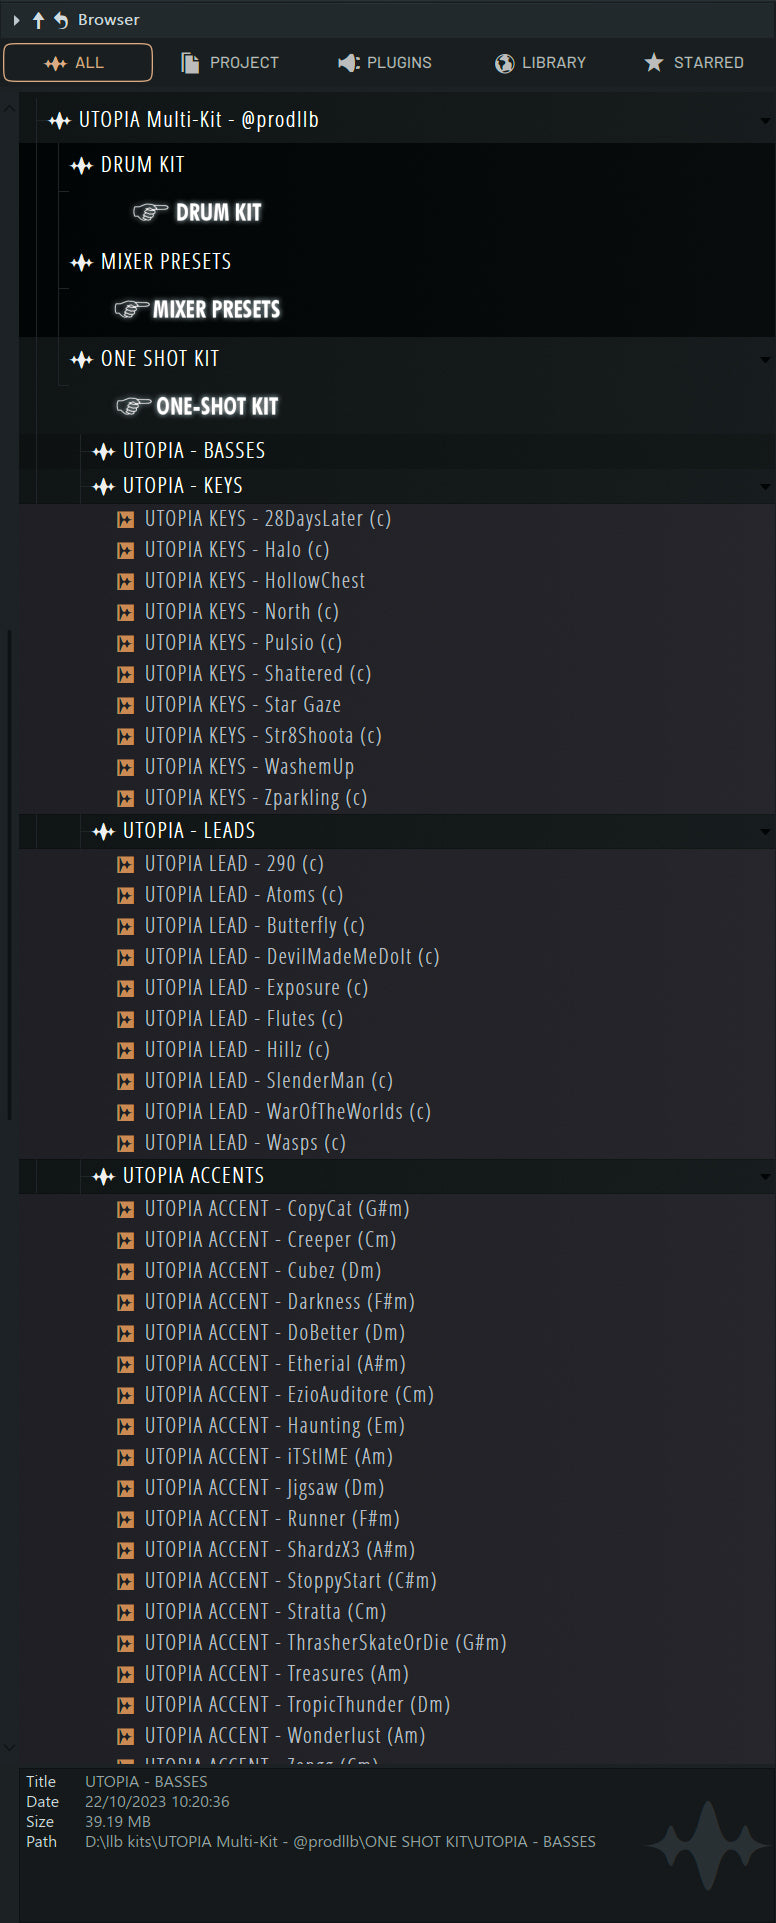The height and width of the screenshot is (1923, 776).
Task: Click the preset icon for UTOPIA ACCENT - DoBetter
Action: 126,1334
